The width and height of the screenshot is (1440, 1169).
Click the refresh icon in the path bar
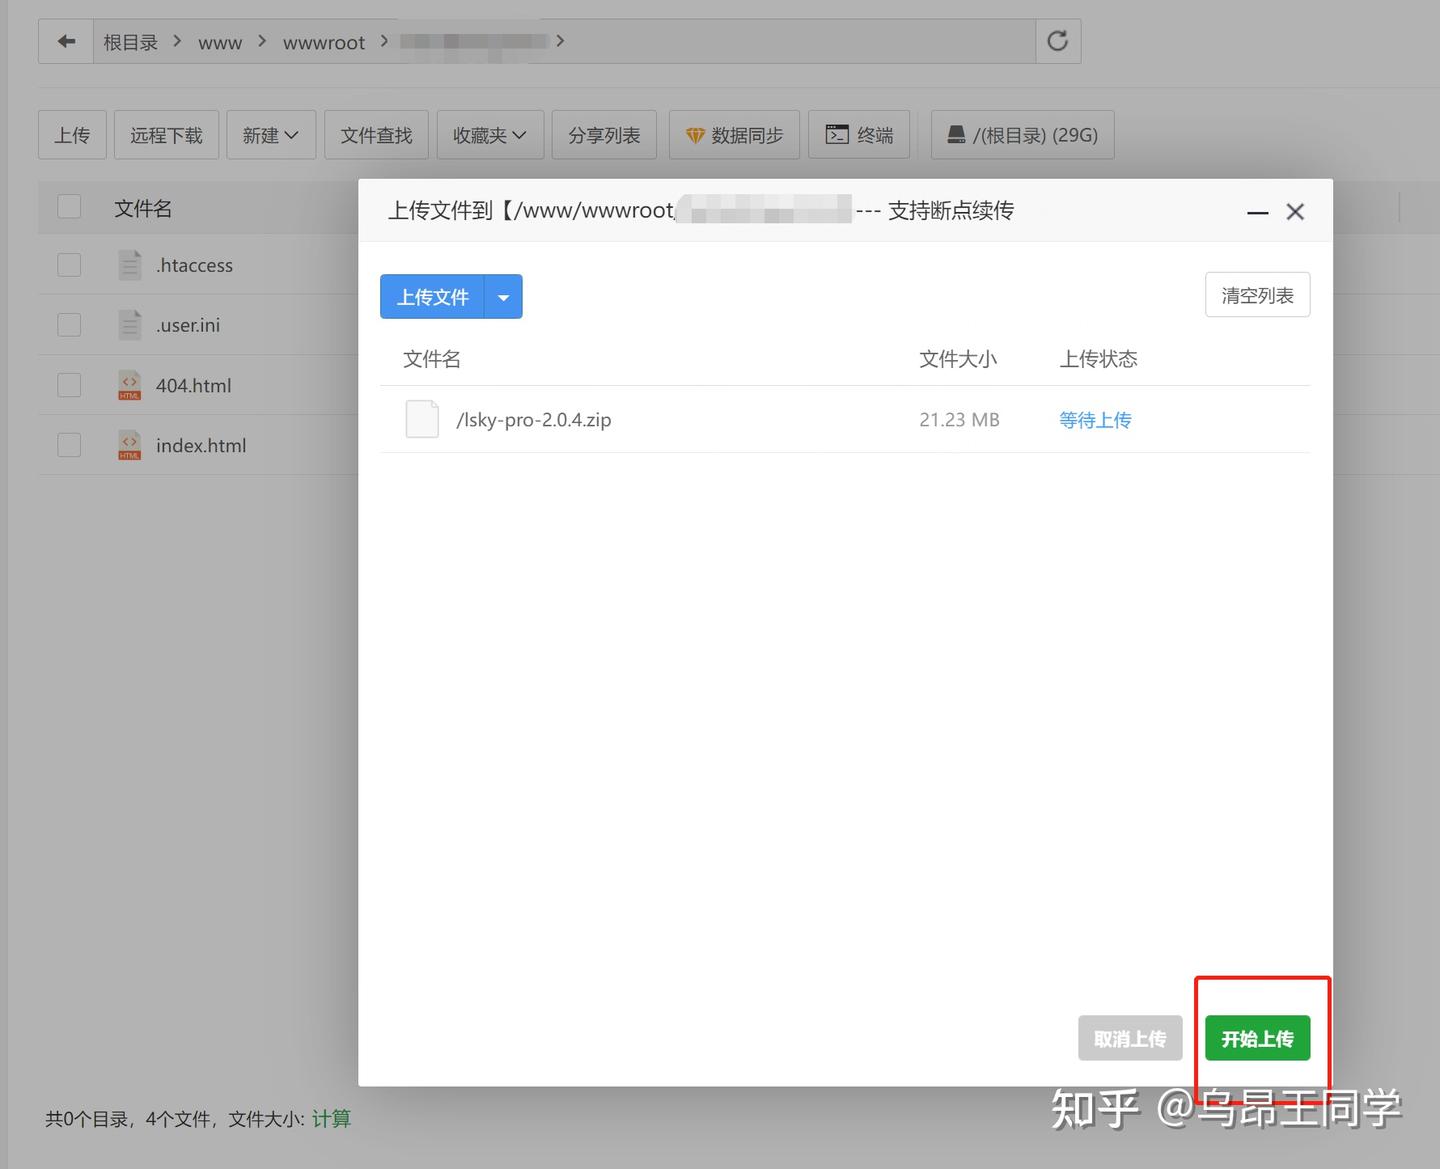click(1057, 40)
